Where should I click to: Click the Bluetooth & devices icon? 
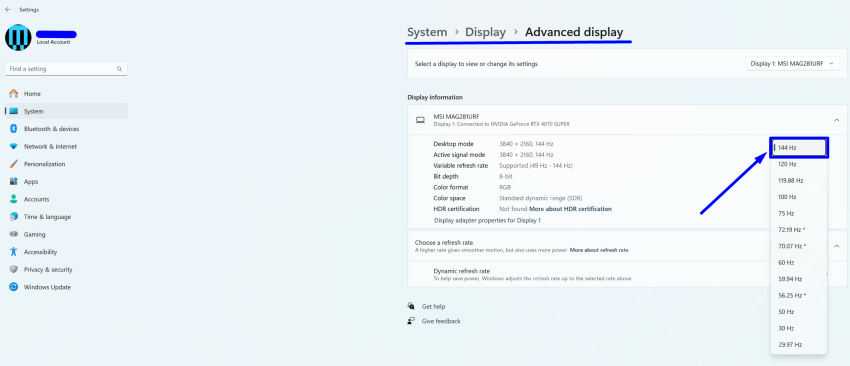click(x=14, y=129)
